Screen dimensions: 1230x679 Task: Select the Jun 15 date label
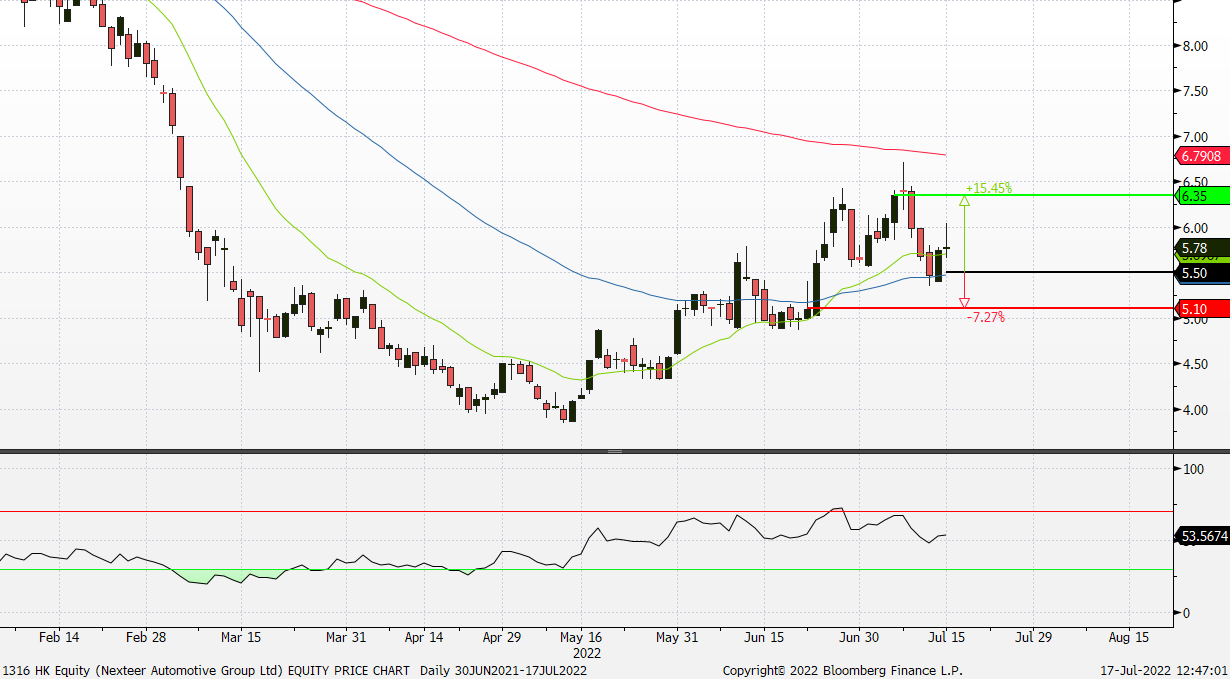pos(765,637)
